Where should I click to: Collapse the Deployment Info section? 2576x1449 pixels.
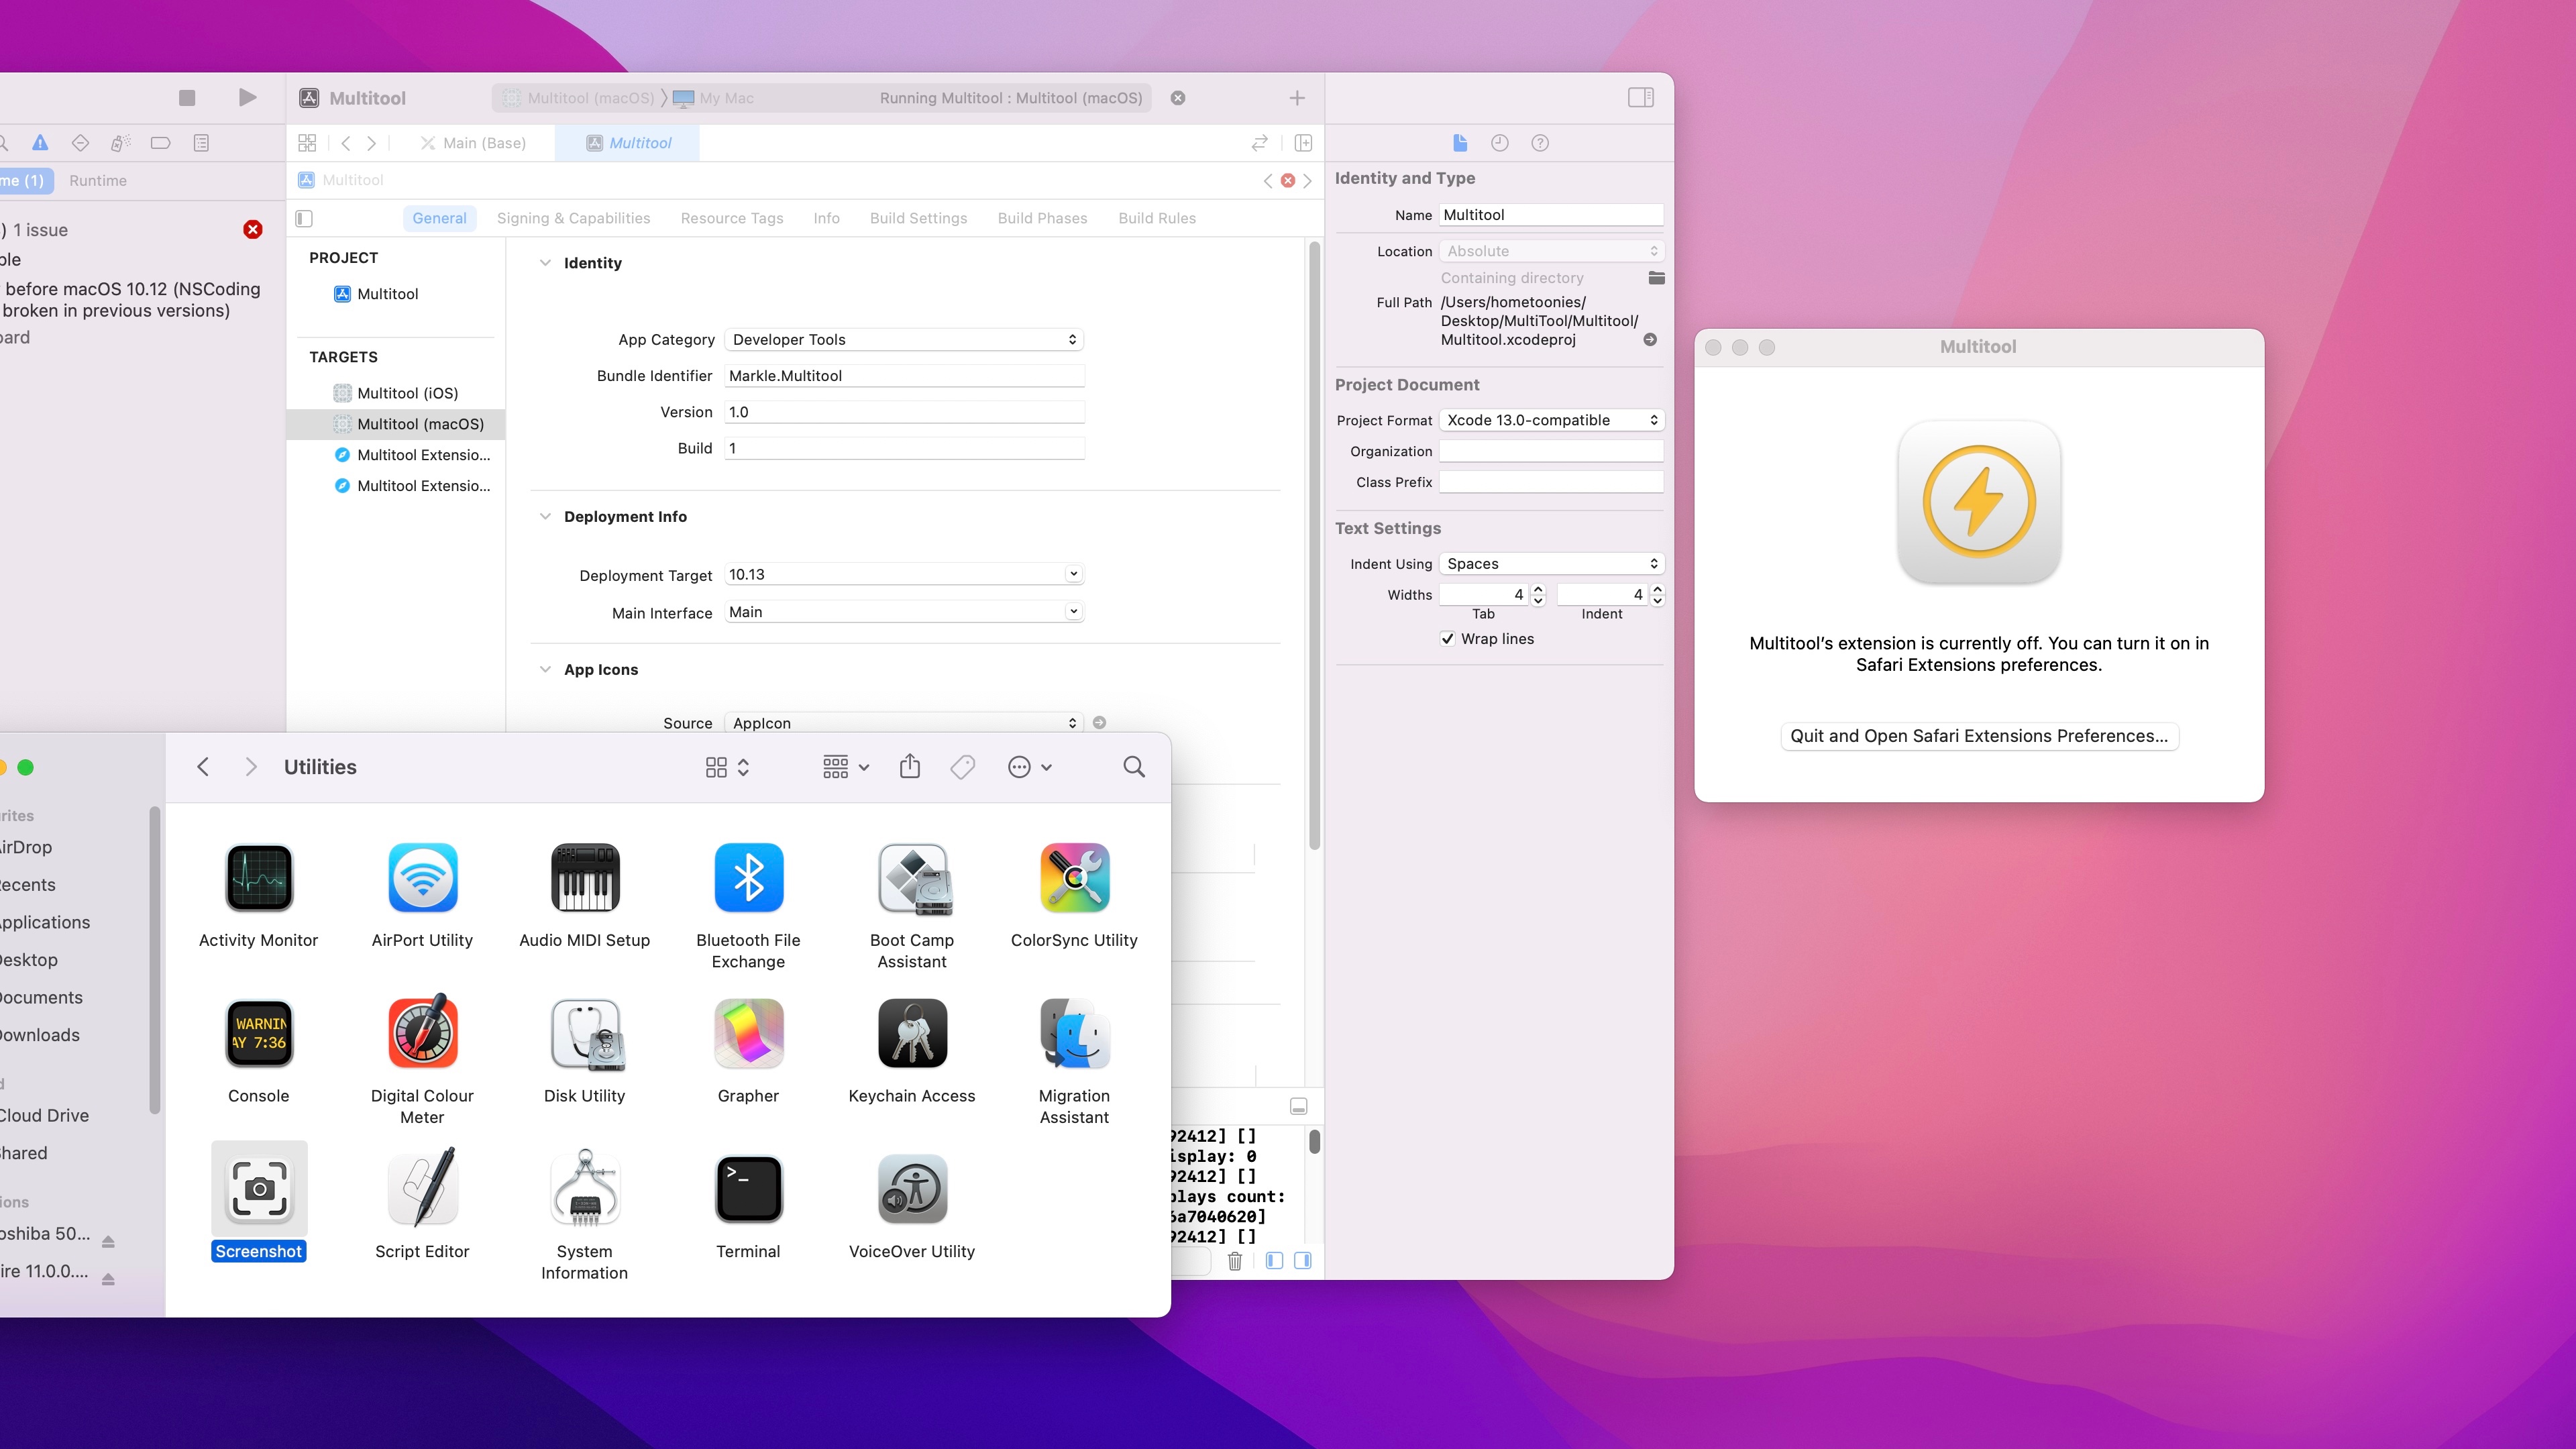point(545,517)
